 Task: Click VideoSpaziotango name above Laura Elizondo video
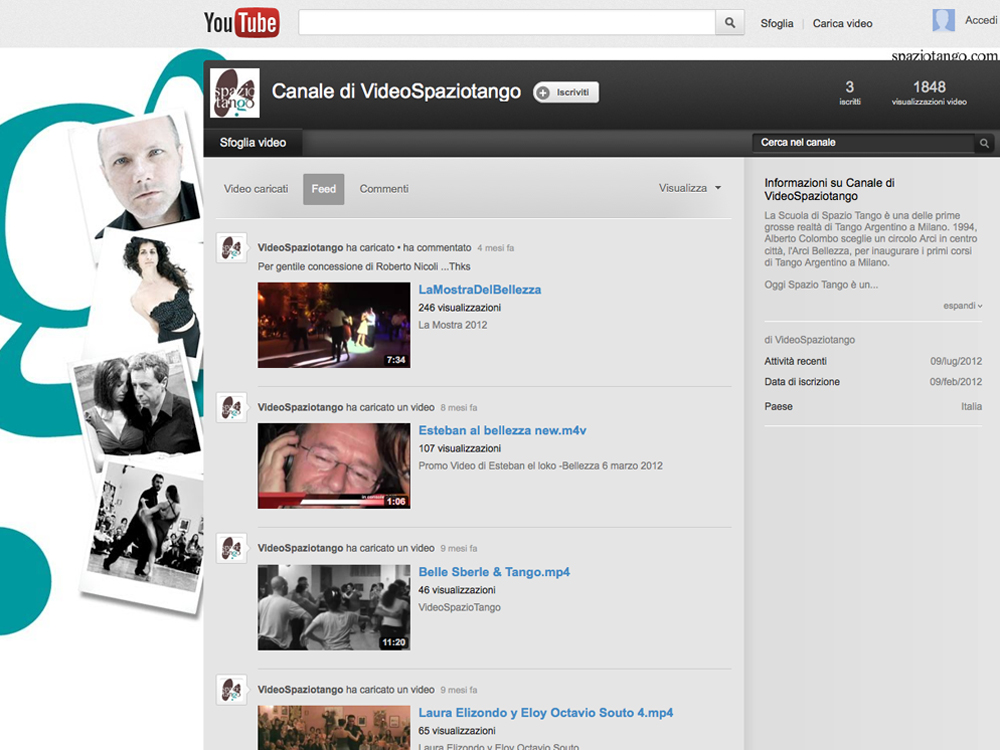(x=300, y=690)
